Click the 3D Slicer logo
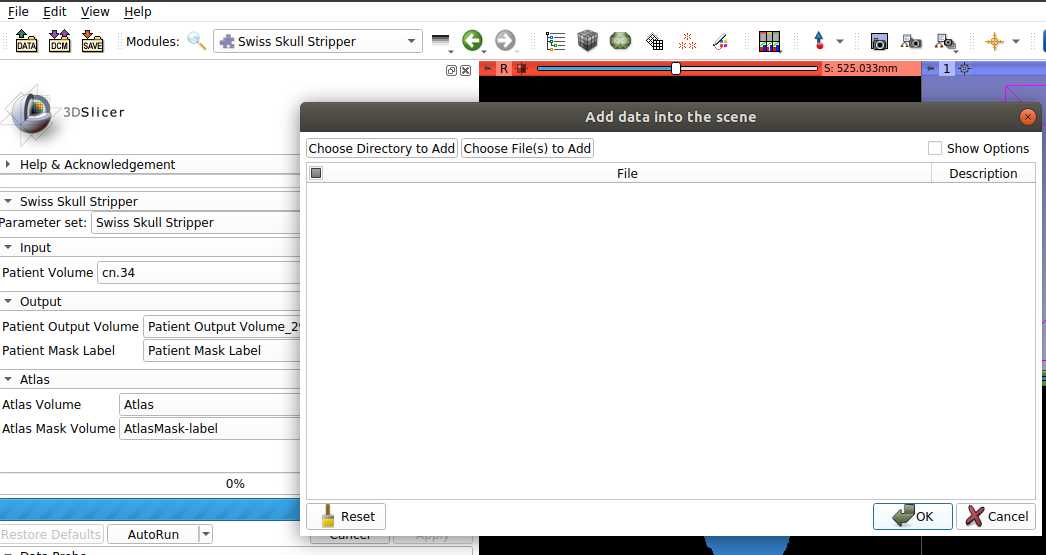This screenshot has height=555, width=1046. (63, 112)
